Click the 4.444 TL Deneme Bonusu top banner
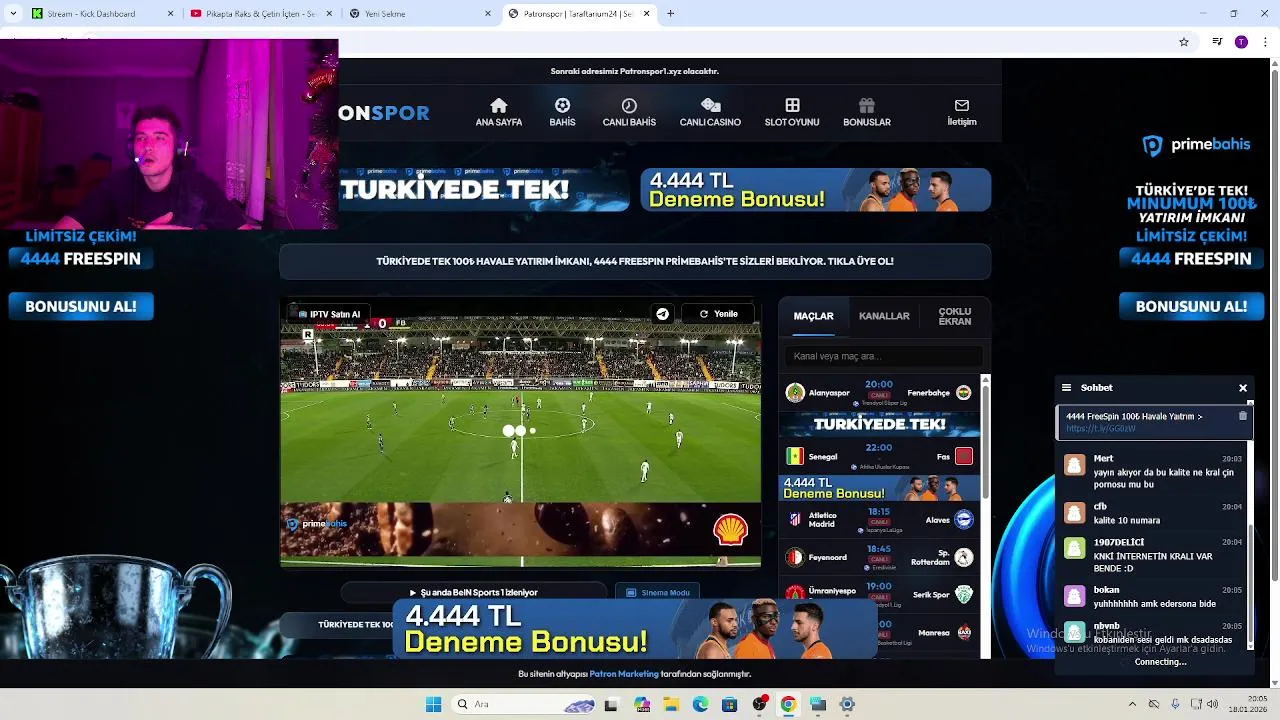The height and width of the screenshot is (720, 1280). [815, 190]
